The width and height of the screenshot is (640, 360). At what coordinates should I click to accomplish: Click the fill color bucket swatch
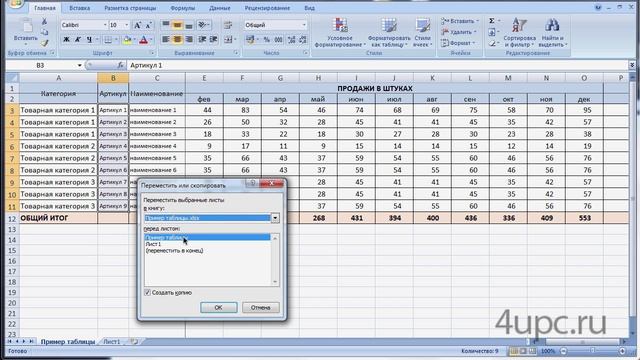click(x=127, y=40)
